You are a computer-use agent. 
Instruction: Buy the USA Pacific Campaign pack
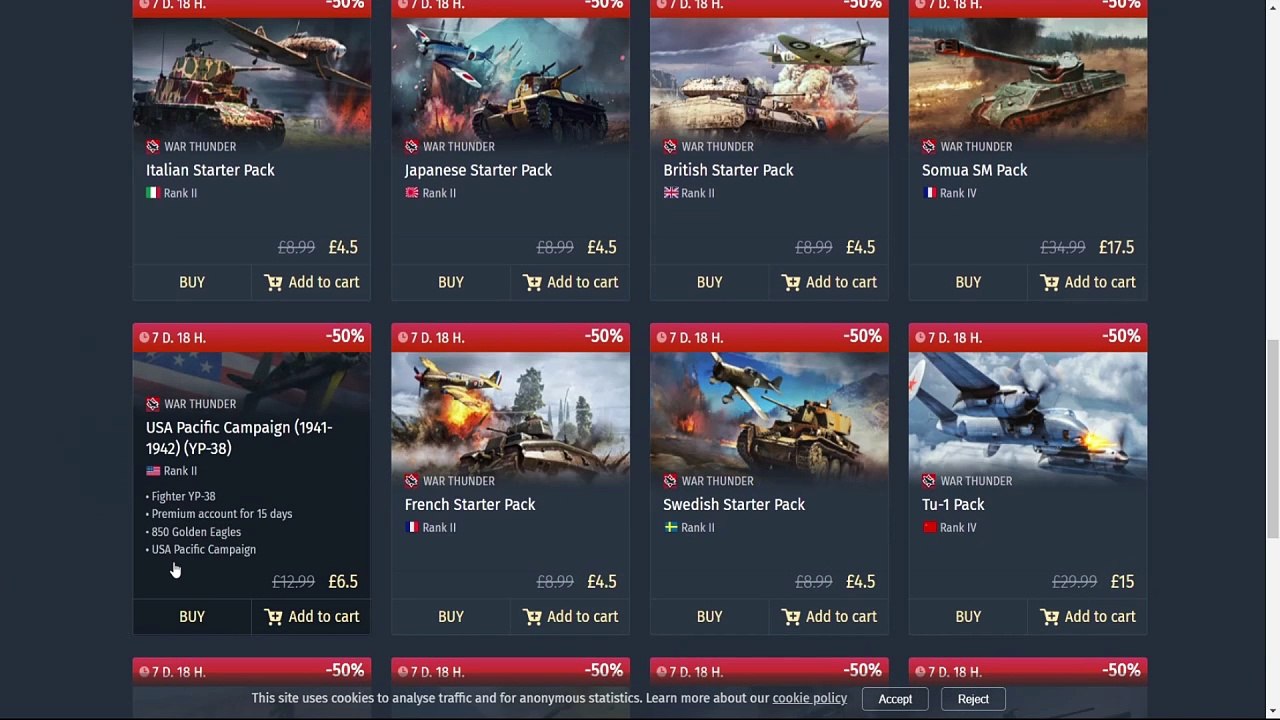click(x=192, y=617)
